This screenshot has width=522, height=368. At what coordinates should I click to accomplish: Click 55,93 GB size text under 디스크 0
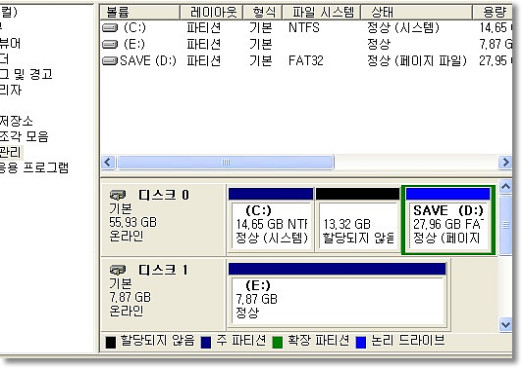(x=133, y=222)
